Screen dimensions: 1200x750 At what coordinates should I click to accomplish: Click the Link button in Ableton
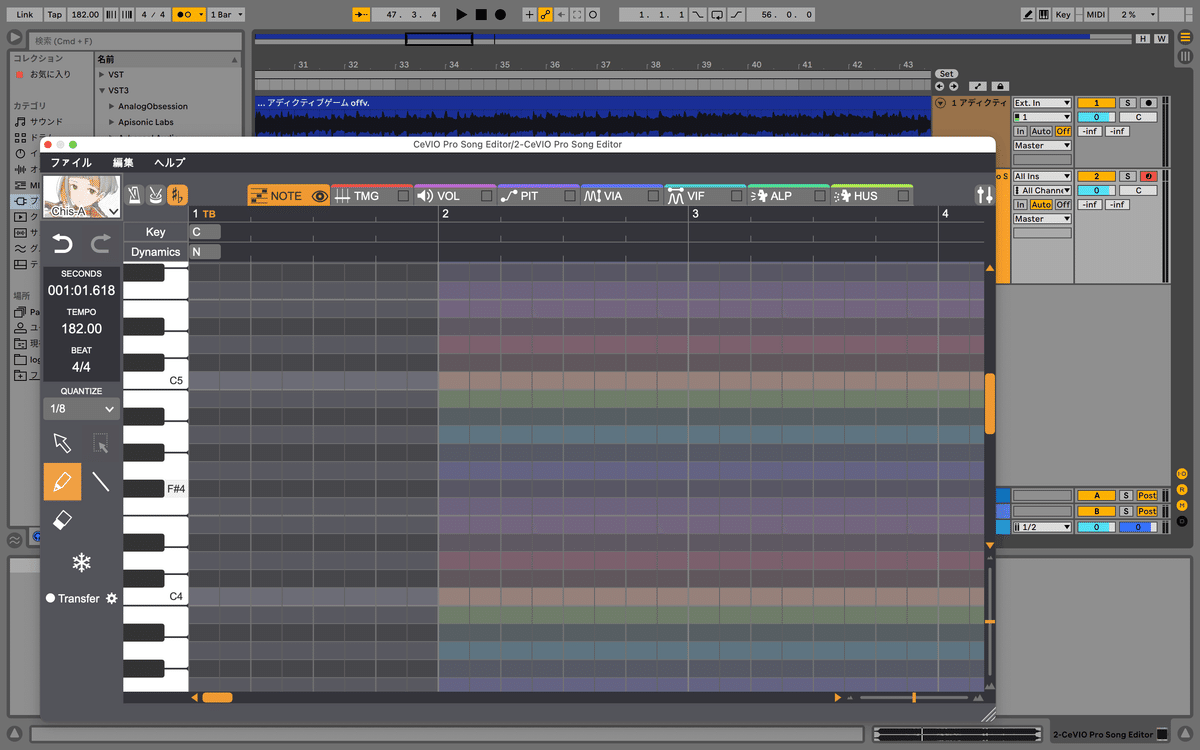tap(25, 15)
